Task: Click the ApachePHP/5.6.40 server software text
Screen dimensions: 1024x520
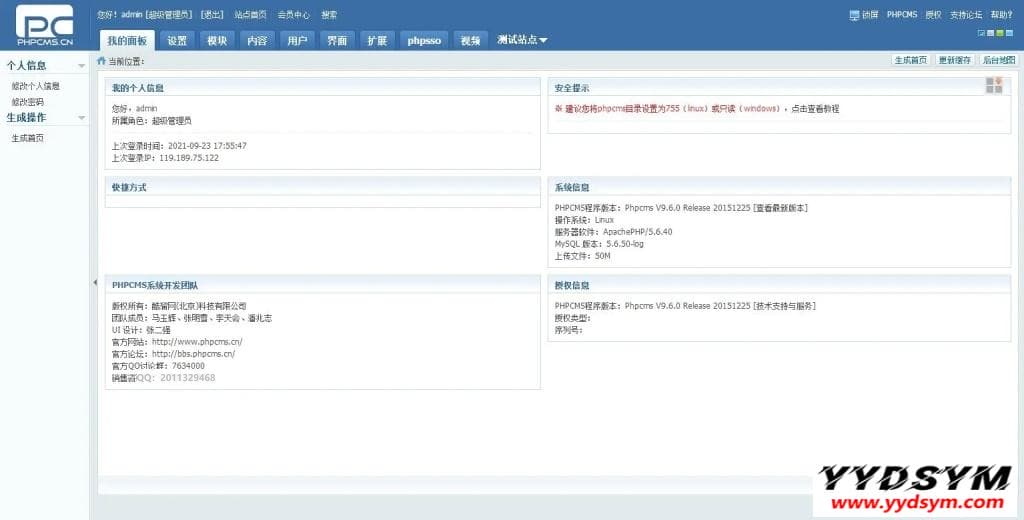Action: [x=637, y=231]
